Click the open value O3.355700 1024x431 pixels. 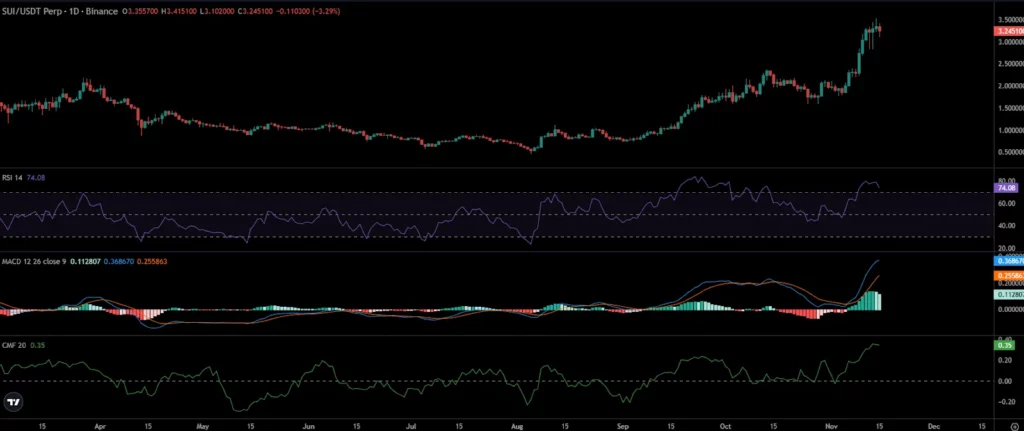point(142,12)
